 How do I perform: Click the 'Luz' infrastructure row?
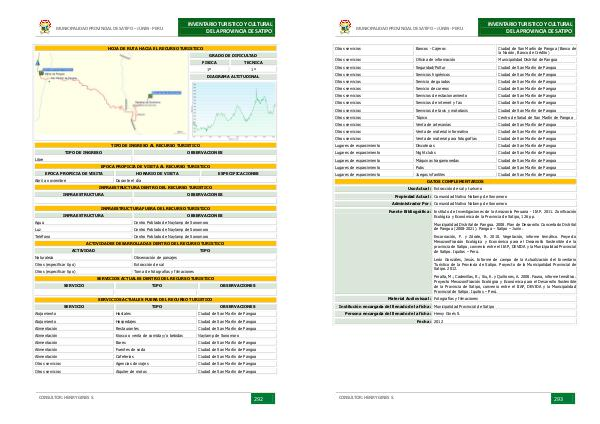155,230
